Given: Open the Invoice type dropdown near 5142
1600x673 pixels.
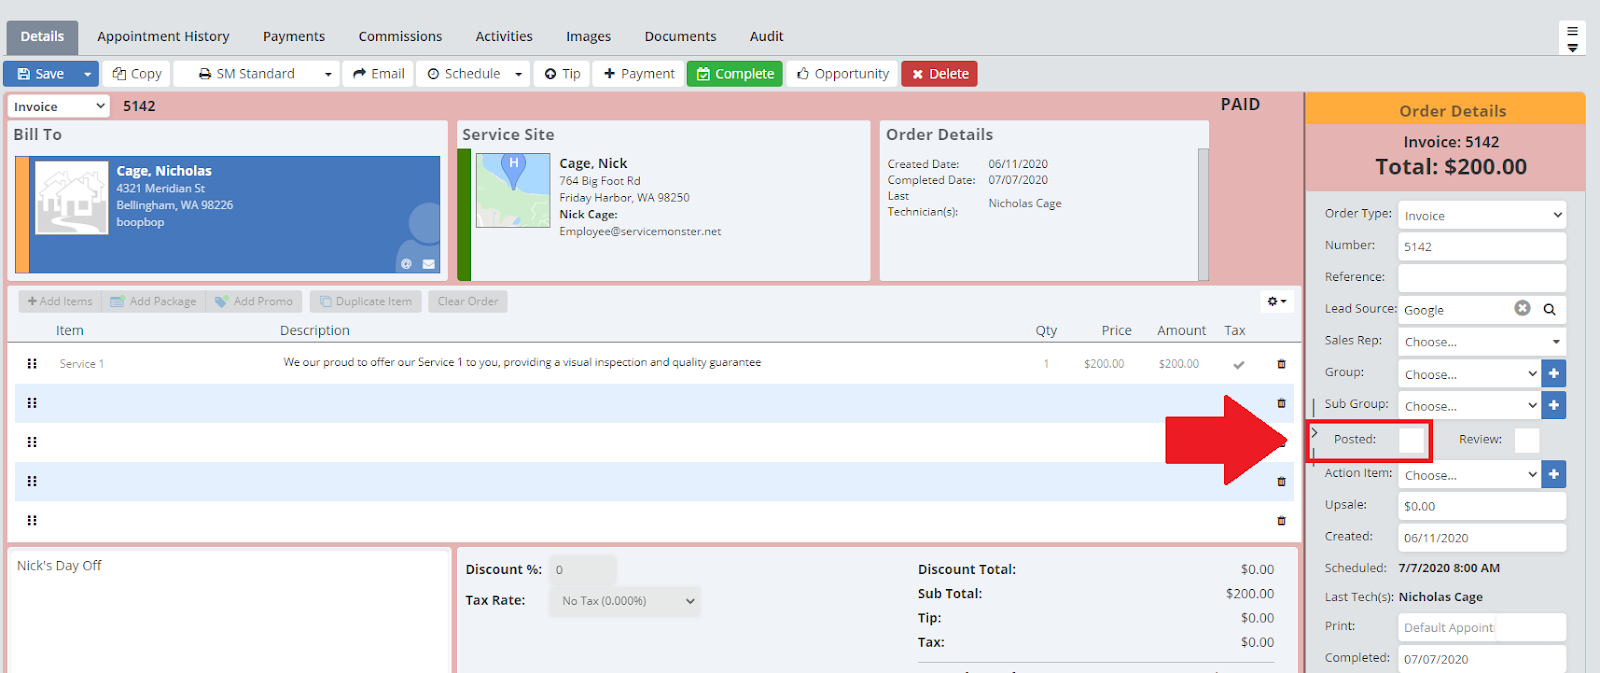Looking at the screenshot, I should tap(59, 107).
